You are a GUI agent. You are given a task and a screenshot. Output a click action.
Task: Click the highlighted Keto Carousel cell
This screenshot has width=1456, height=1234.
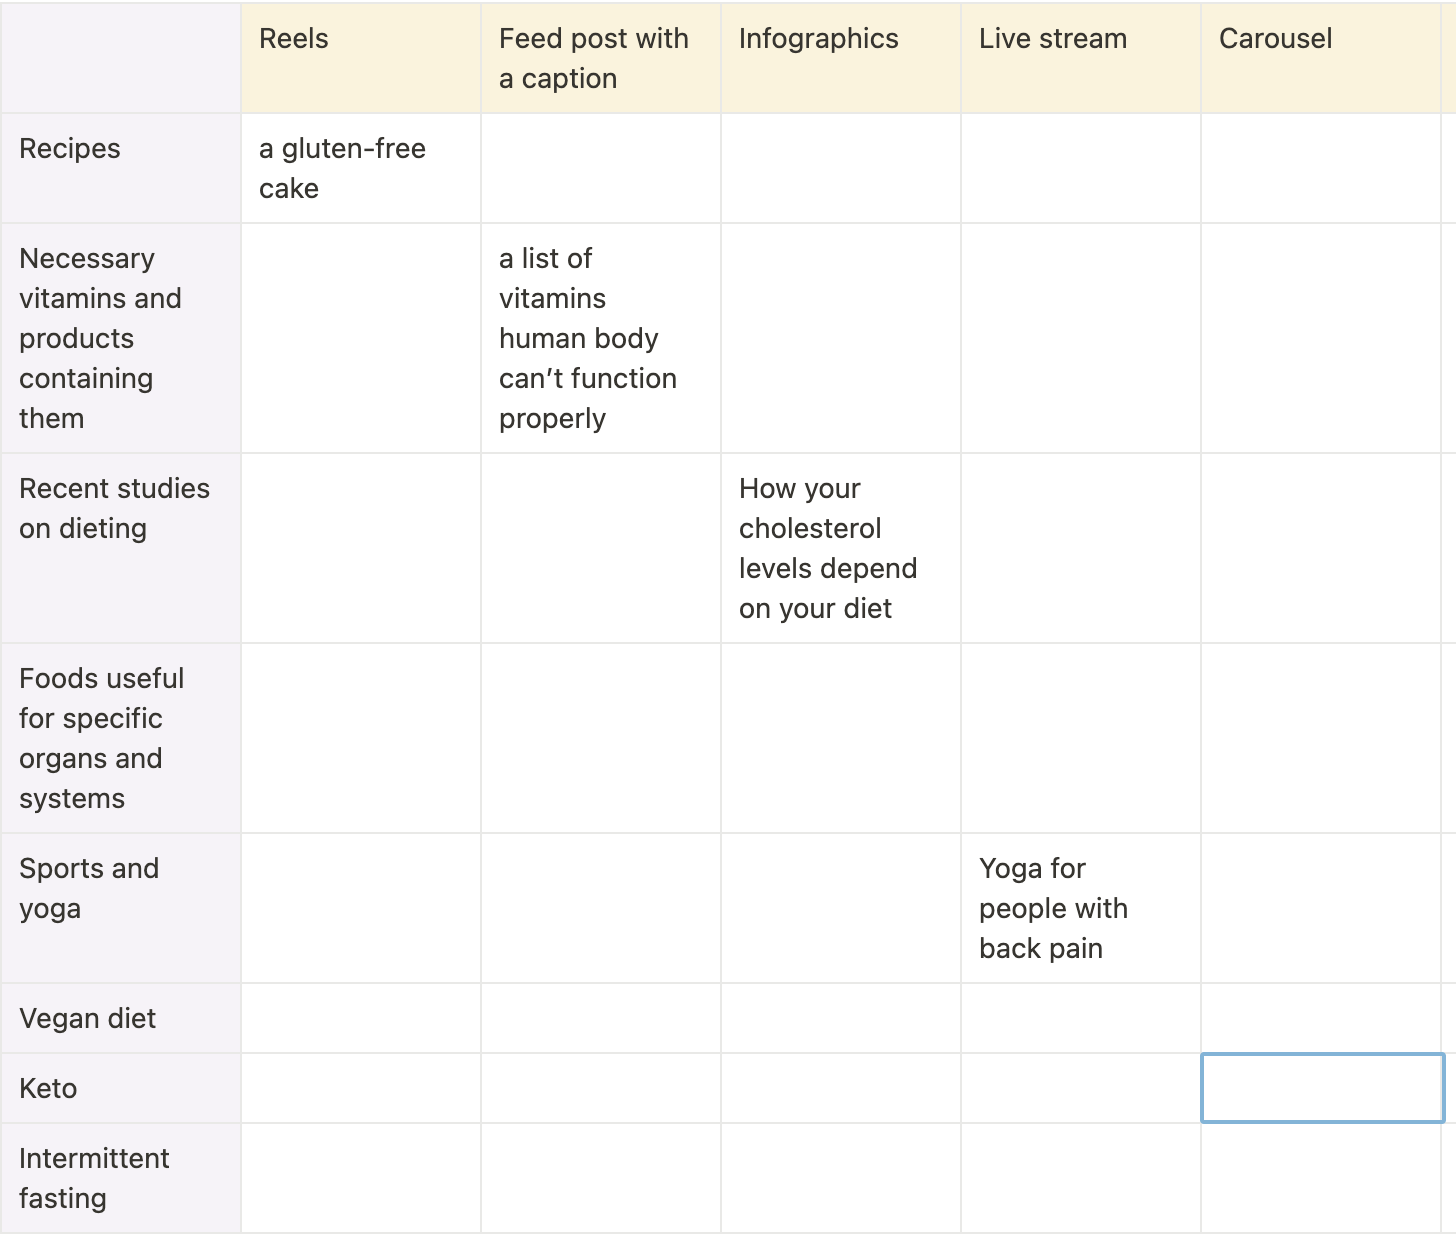tap(1322, 1088)
